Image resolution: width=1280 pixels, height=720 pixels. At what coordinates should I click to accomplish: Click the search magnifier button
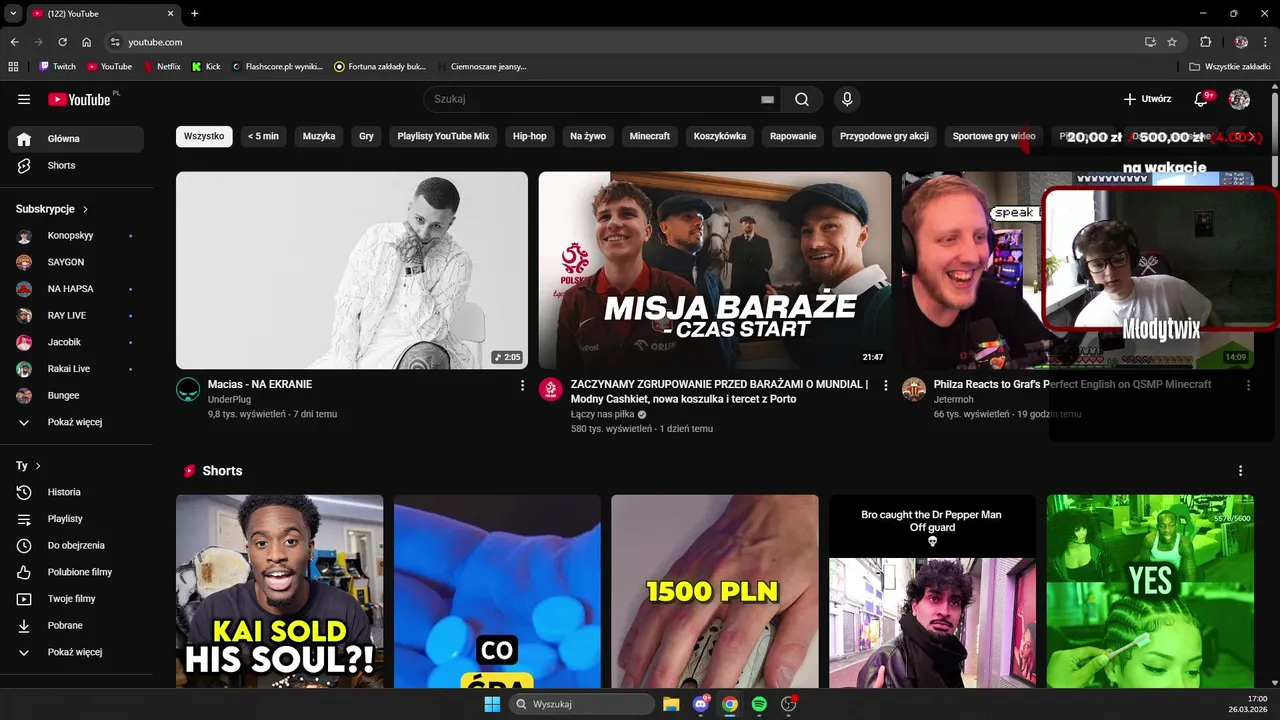pyautogui.click(x=802, y=99)
